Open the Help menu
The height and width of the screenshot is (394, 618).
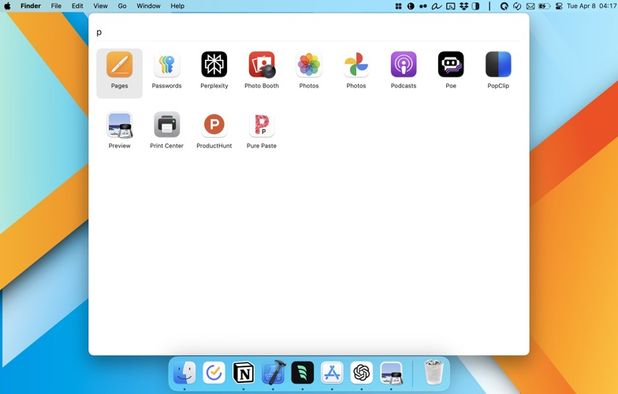click(177, 6)
